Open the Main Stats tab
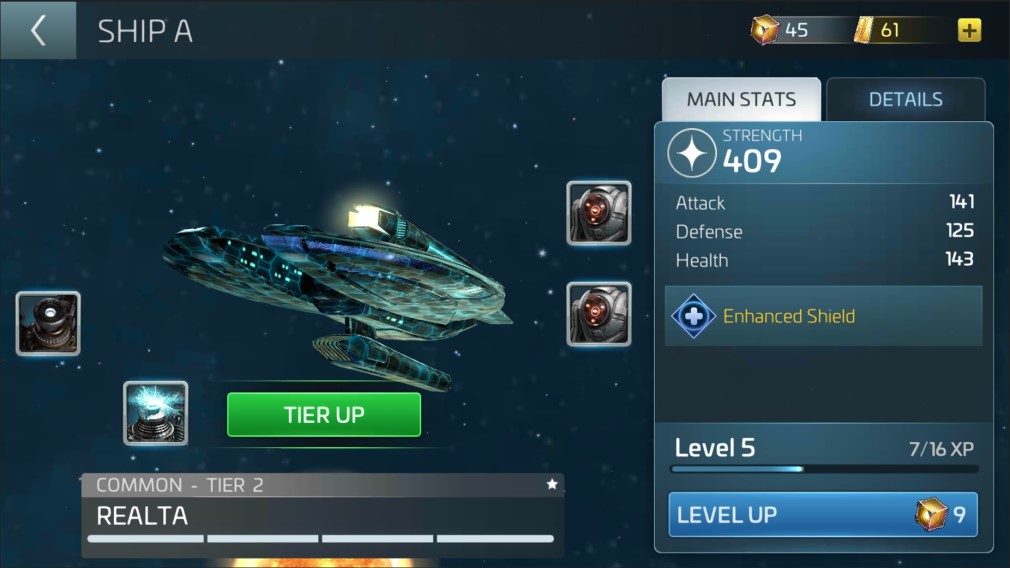 point(741,99)
